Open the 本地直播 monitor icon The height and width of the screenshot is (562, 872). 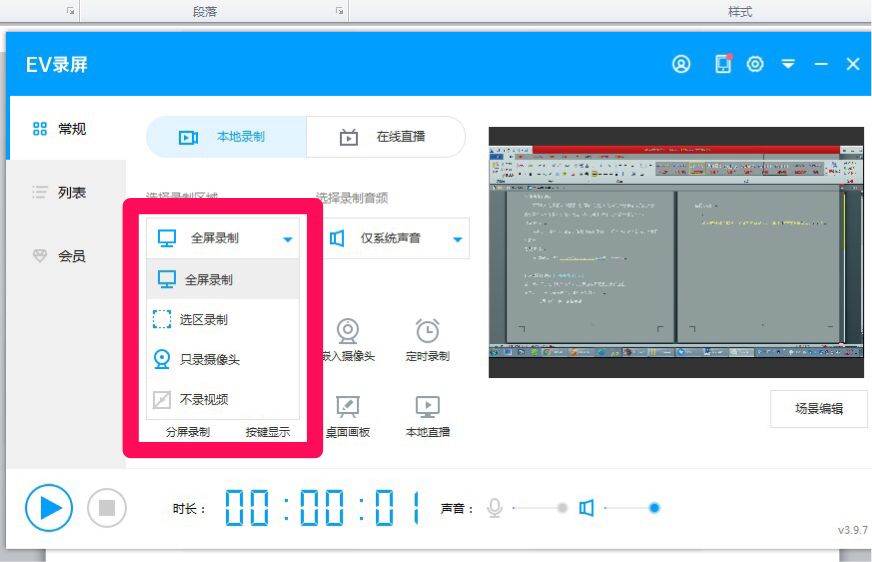point(427,407)
